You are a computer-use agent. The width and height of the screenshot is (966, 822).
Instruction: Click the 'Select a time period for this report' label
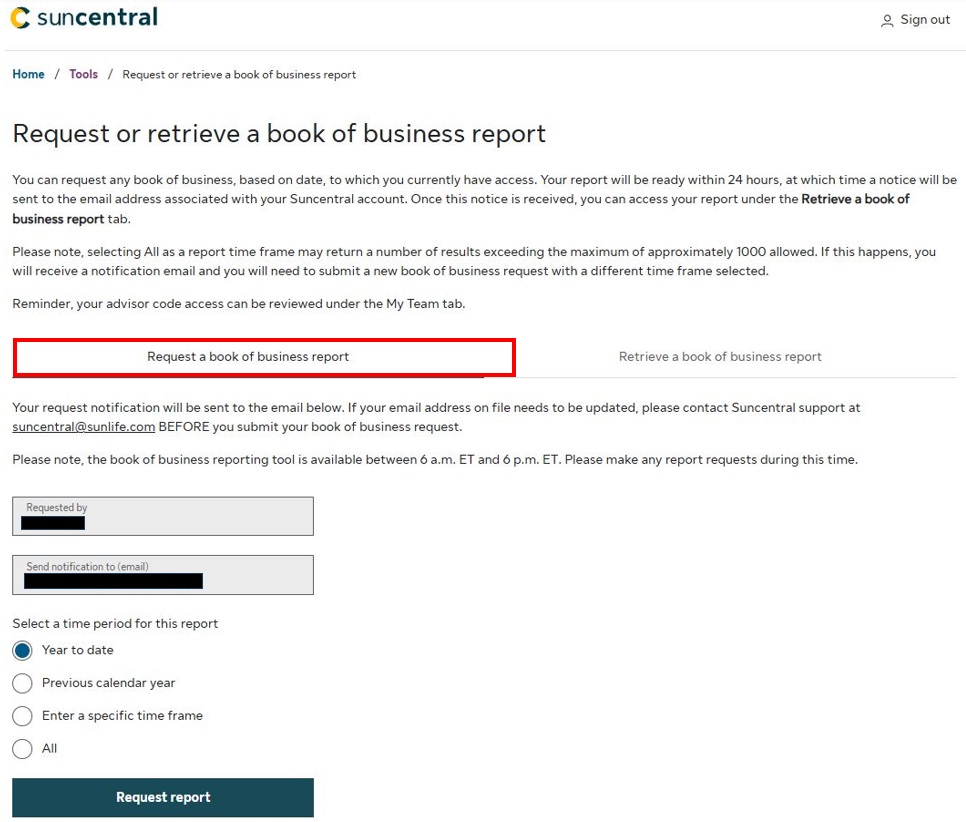coord(115,624)
